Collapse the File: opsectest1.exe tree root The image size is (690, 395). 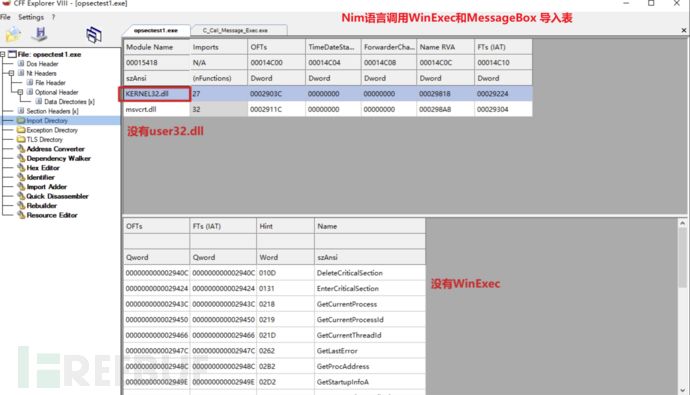pyautogui.click(x=3, y=54)
